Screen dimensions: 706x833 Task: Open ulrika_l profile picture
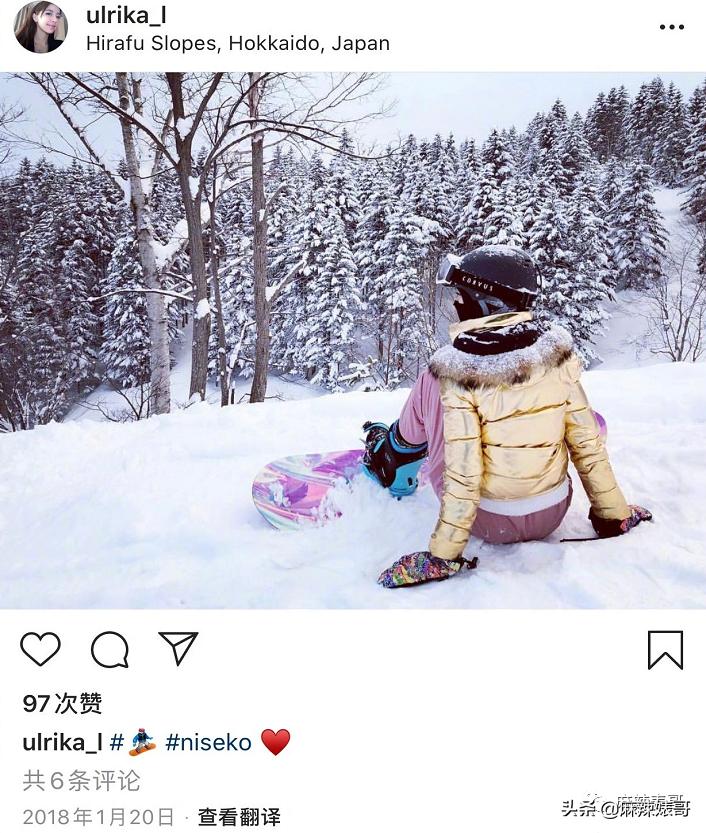click(x=40, y=27)
